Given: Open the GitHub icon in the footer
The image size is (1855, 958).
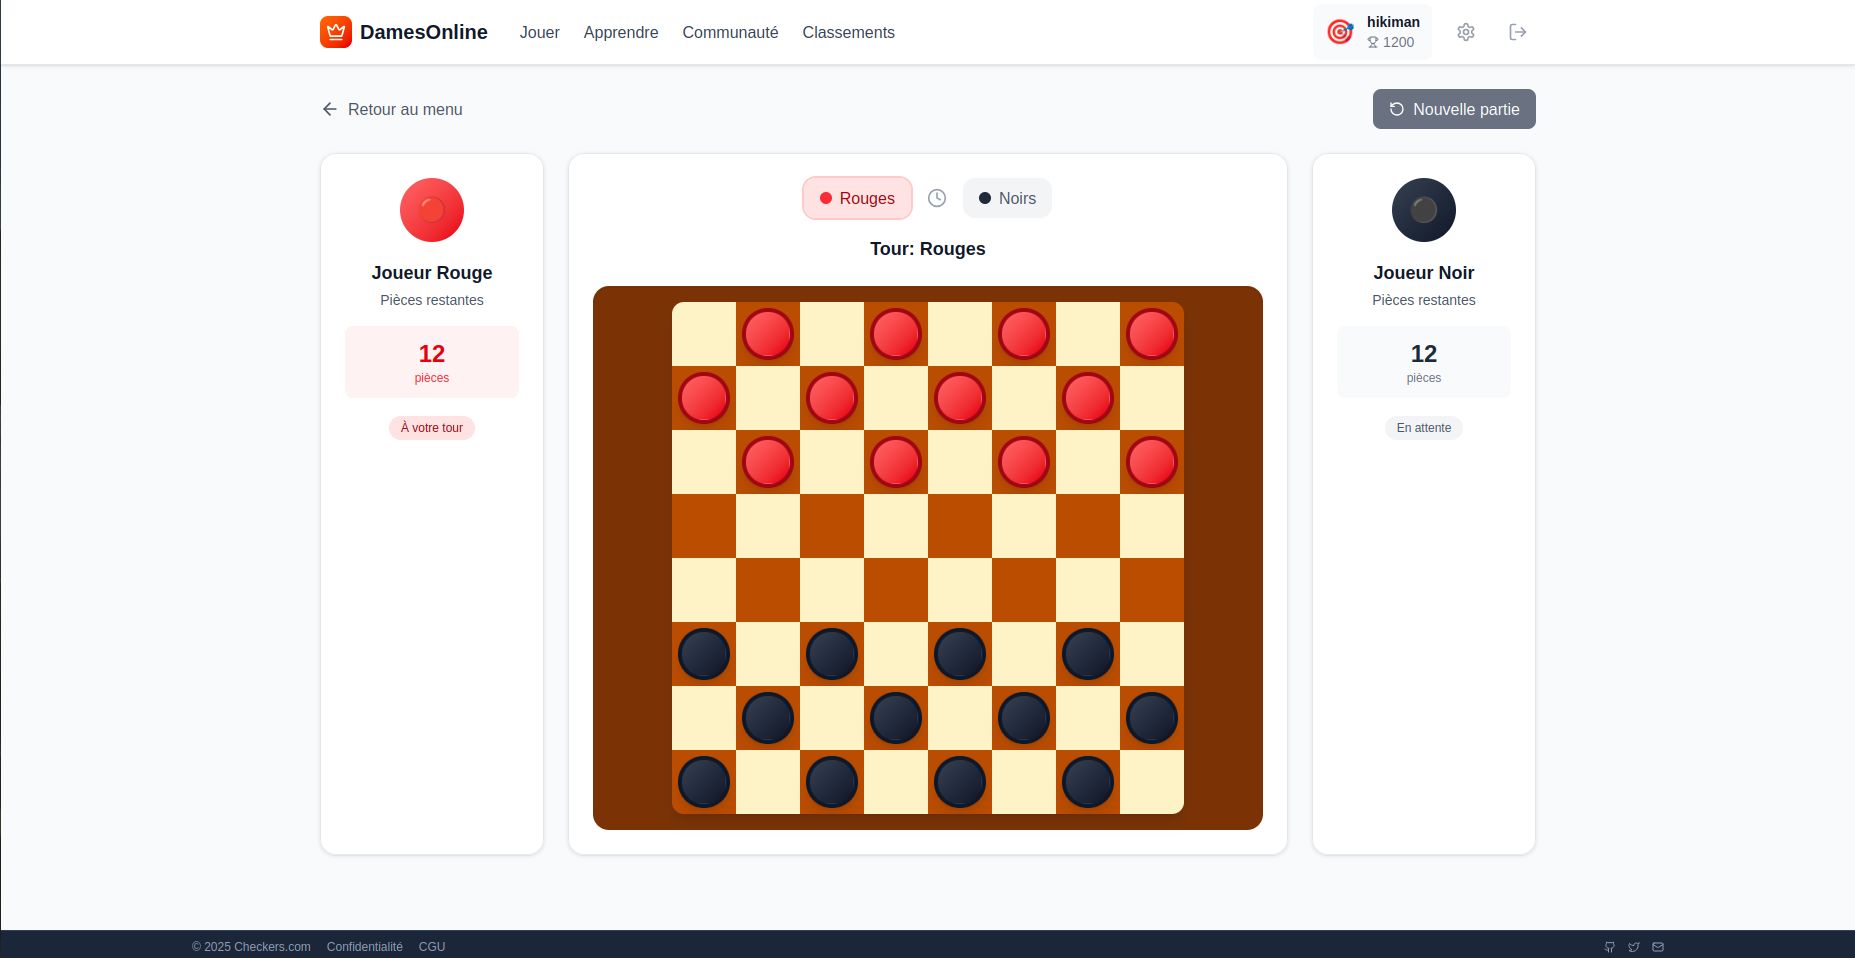Looking at the screenshot, I should (1610, 947).
